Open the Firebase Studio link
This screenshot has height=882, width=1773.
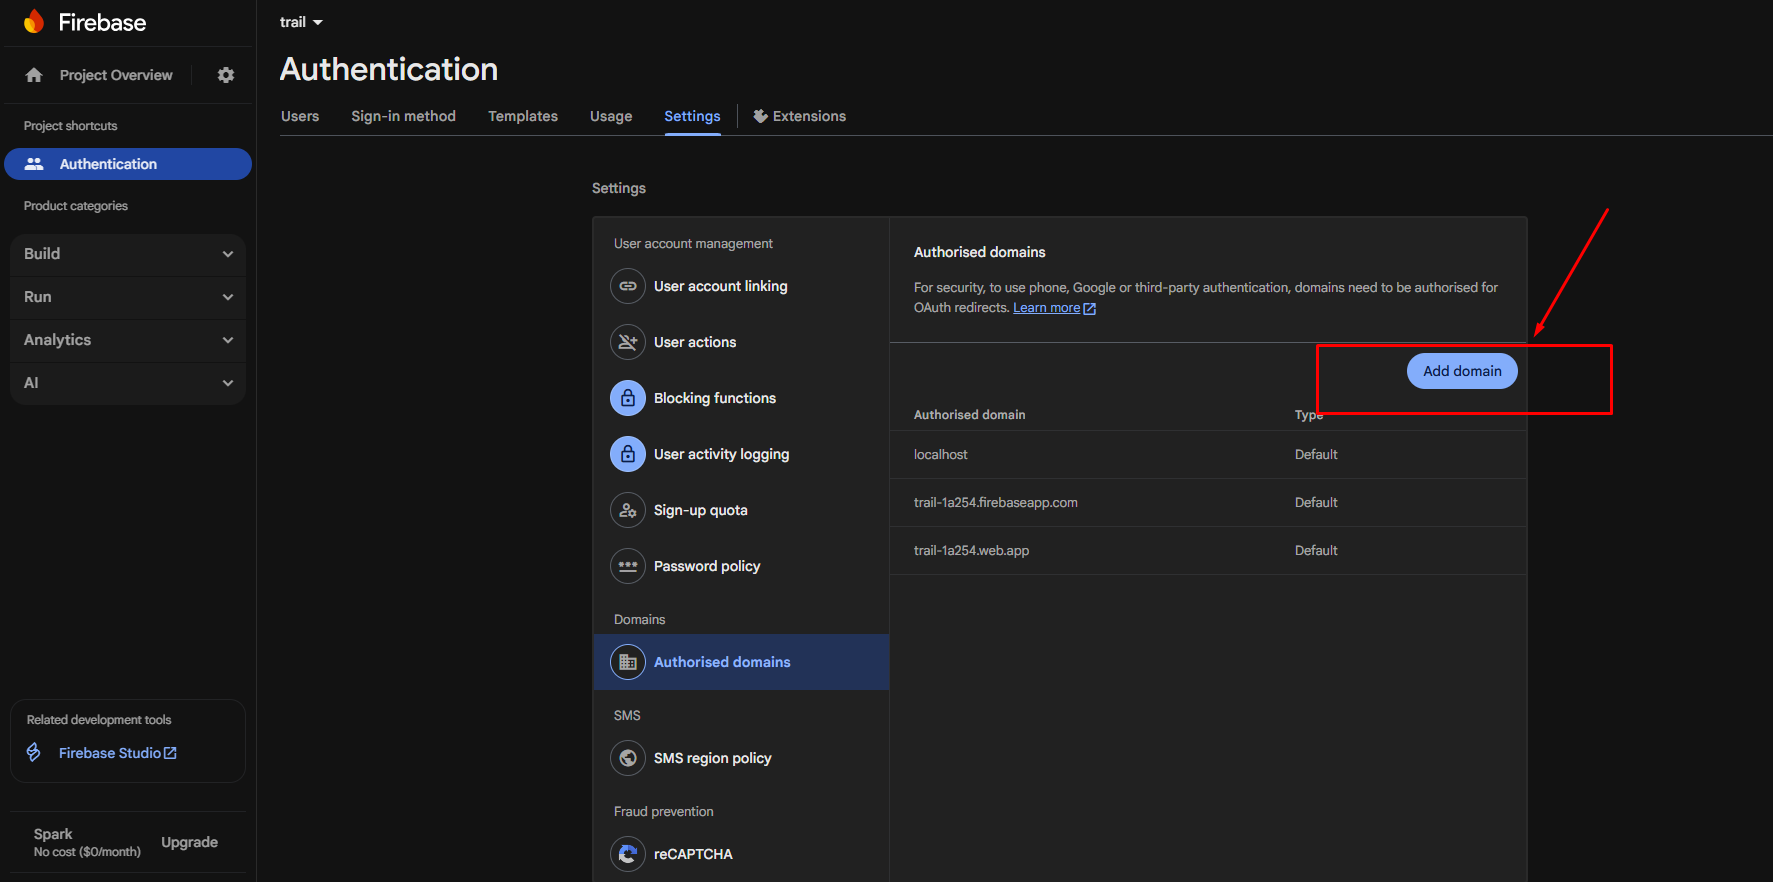118,753
